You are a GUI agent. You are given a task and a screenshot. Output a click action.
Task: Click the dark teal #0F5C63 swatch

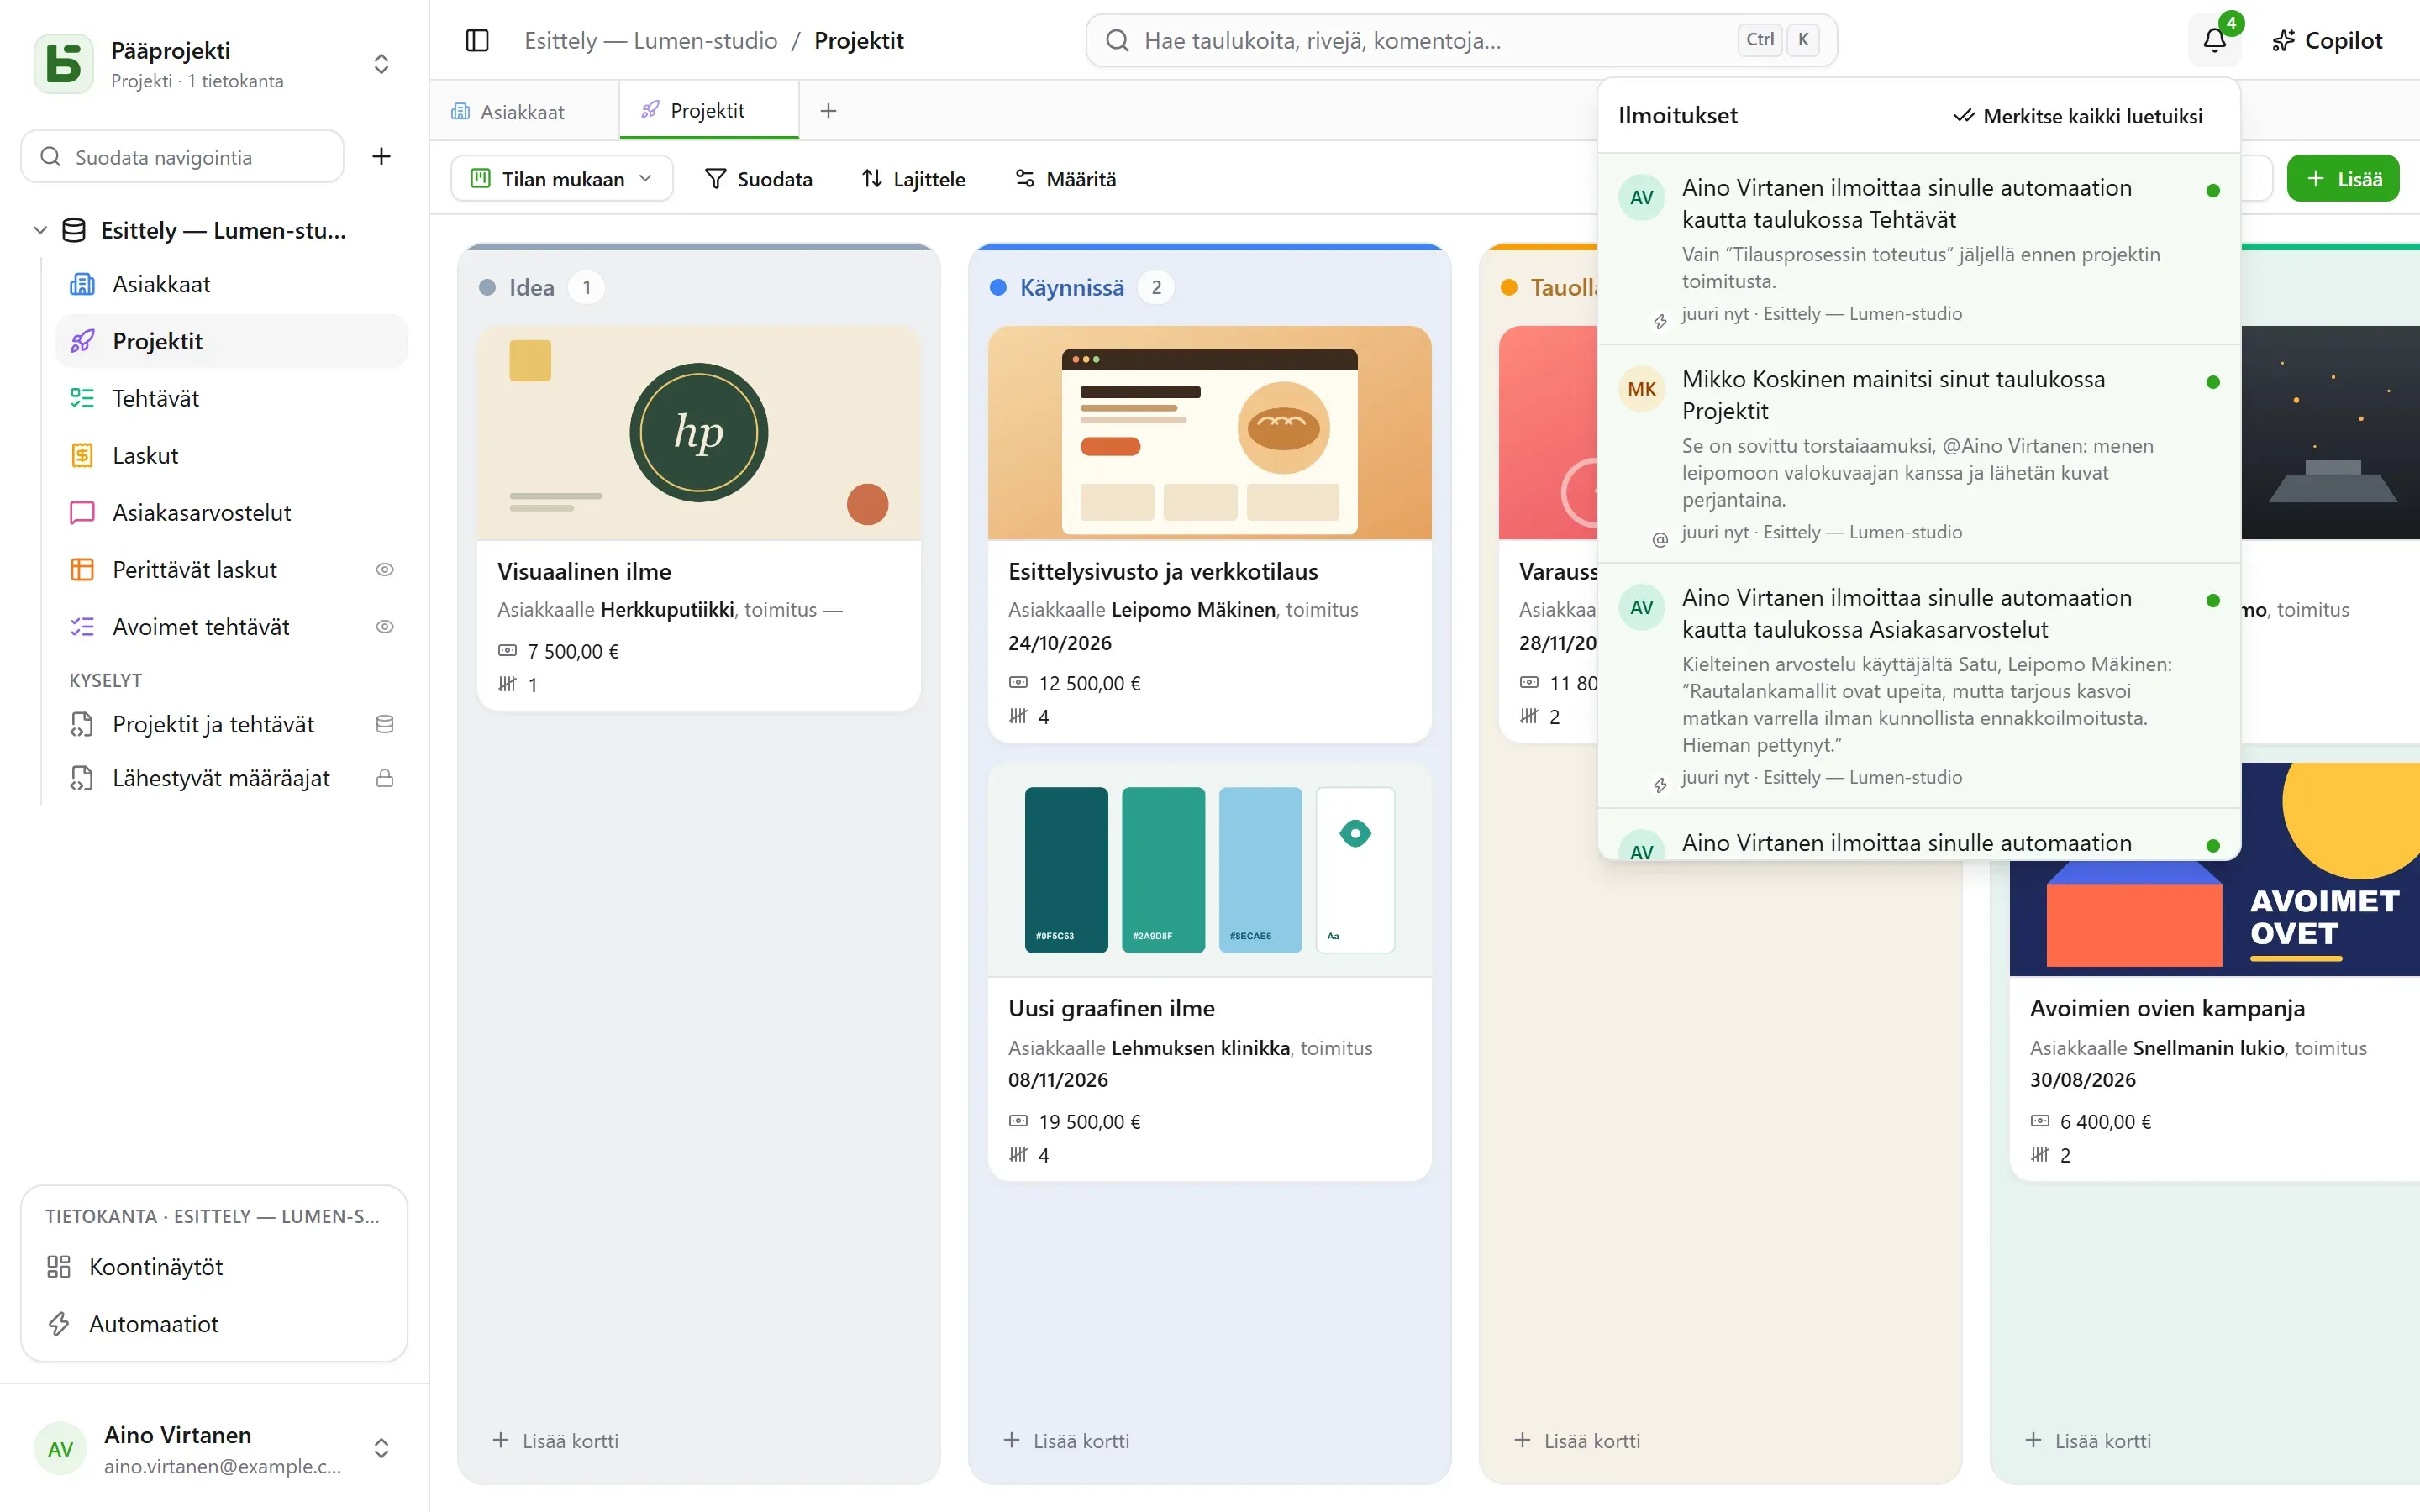point(1066,869)
